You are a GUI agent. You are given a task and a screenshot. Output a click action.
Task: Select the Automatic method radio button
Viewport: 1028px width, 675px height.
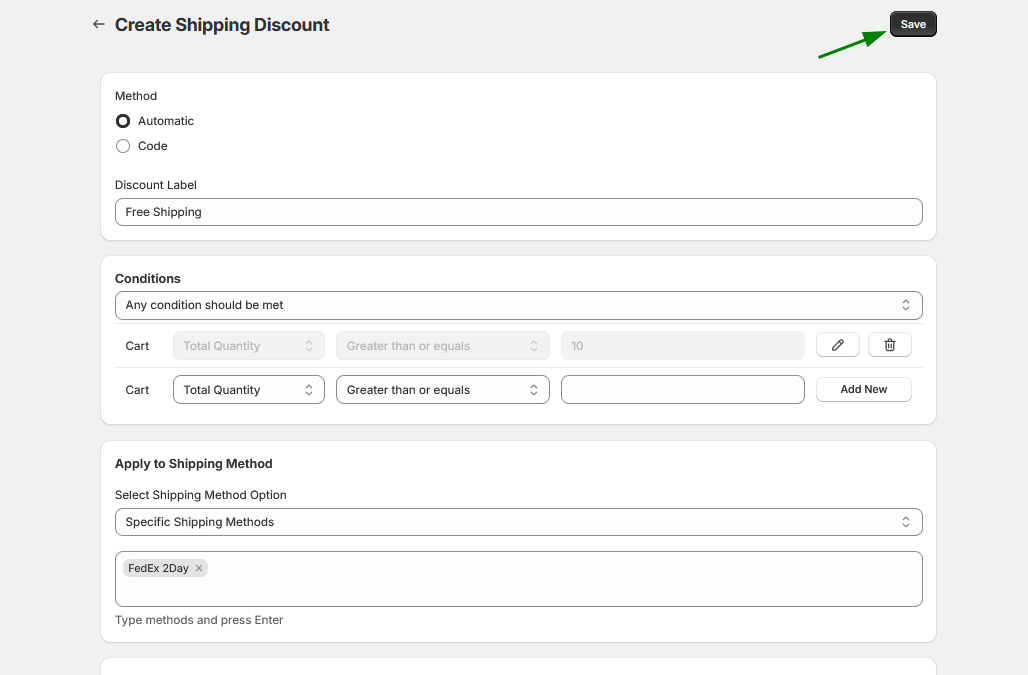tap(123, 121)
